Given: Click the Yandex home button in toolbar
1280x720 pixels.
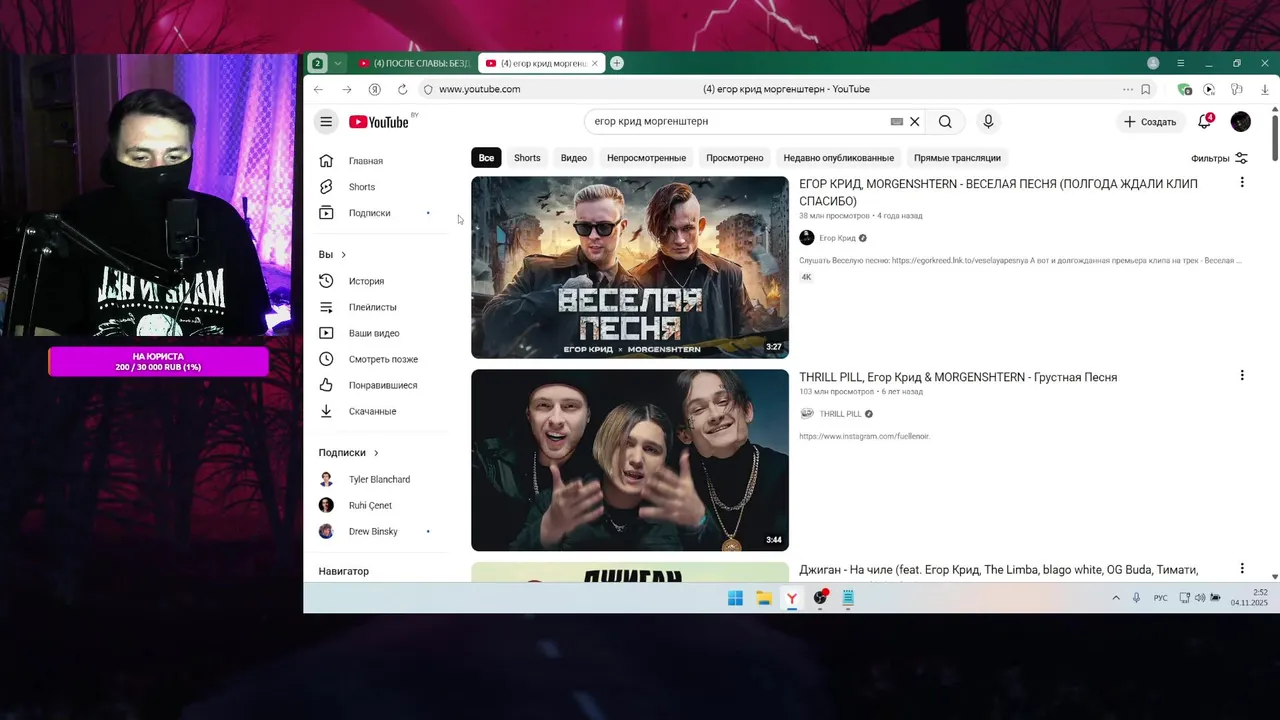Looking at the screenshot, I should click(375, 89).
